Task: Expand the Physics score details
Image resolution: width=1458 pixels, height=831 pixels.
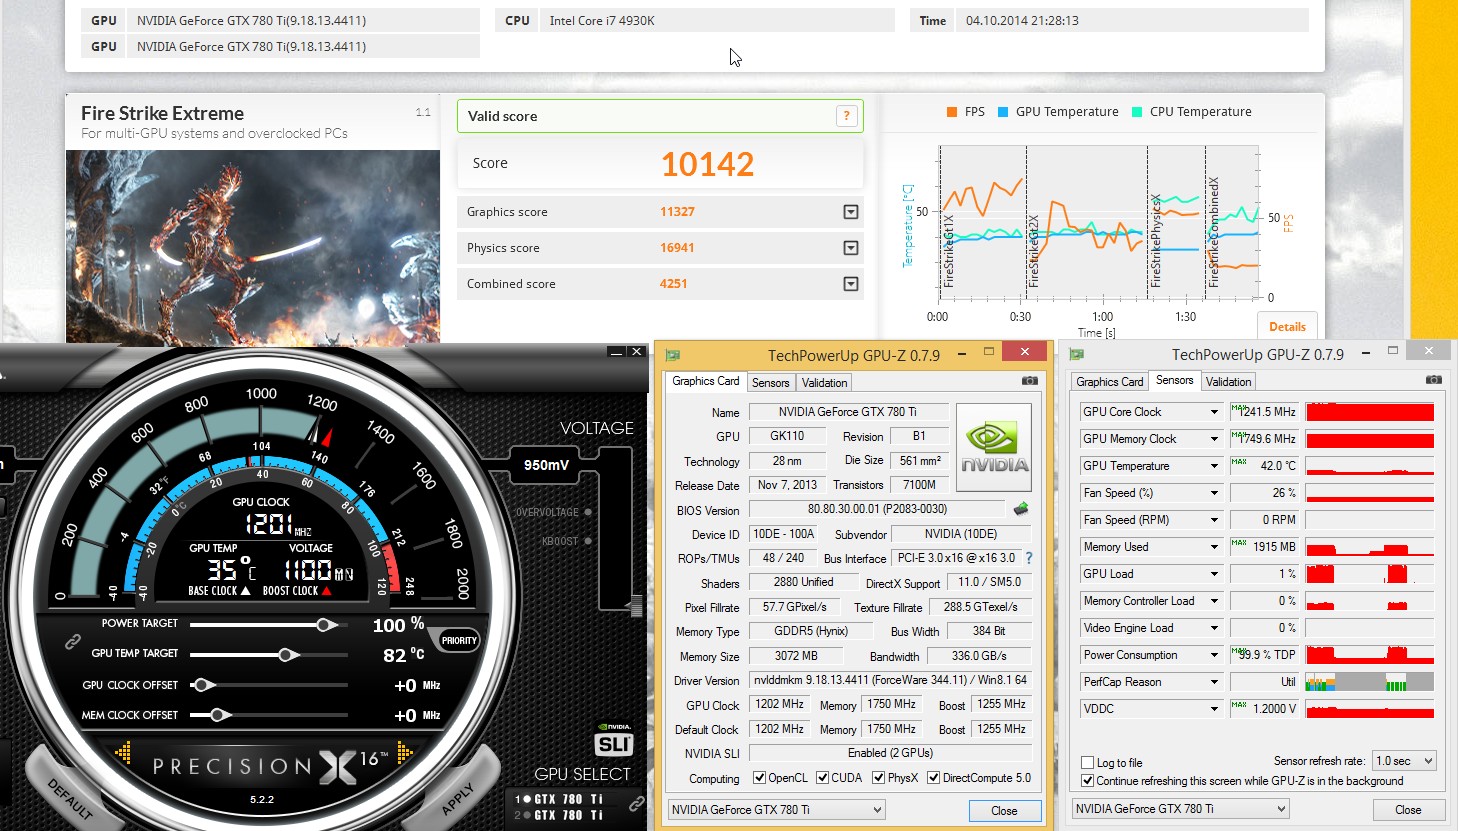Action: point(851,248)
